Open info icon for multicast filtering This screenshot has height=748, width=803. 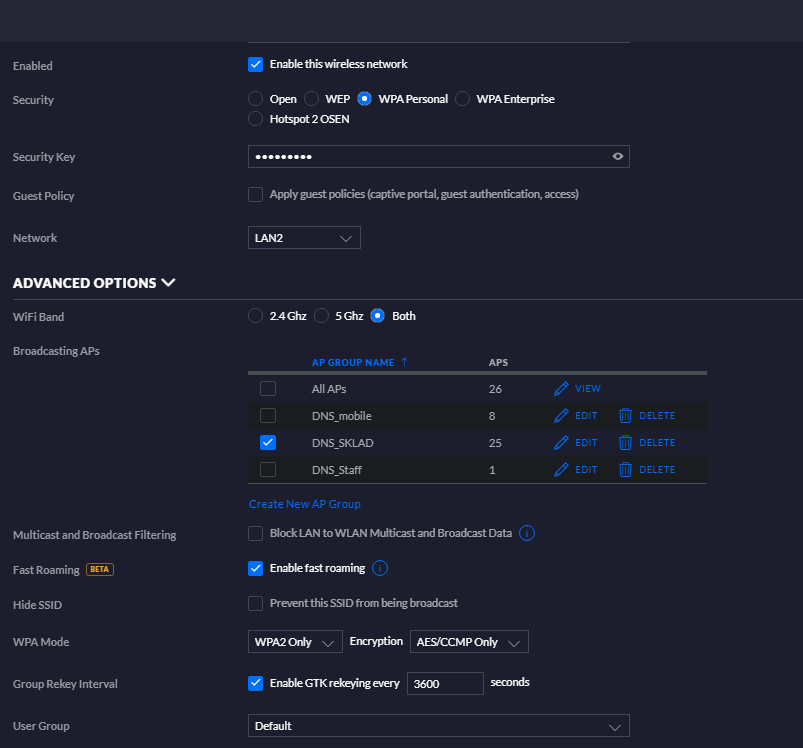[527, 533]
